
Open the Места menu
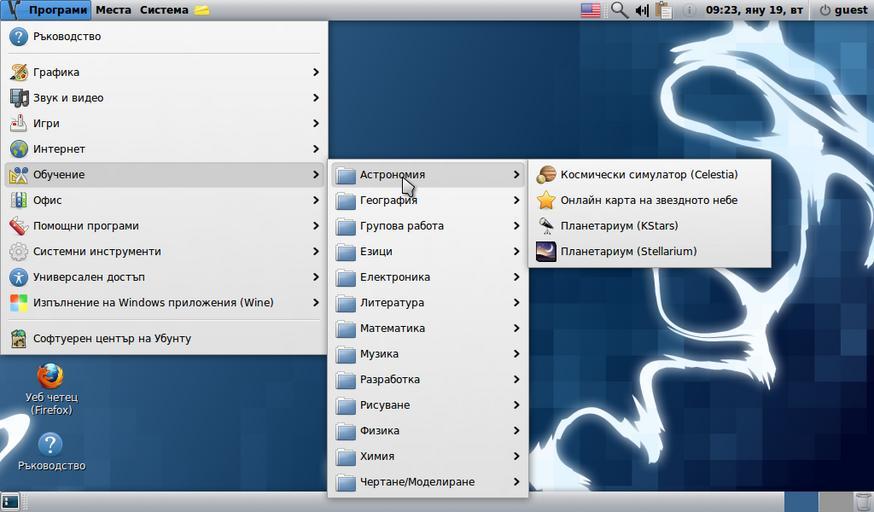click(x=113, y=10)
